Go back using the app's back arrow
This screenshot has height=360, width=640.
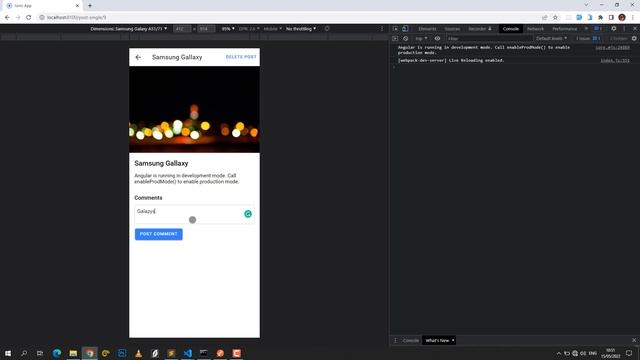[138, 57]
